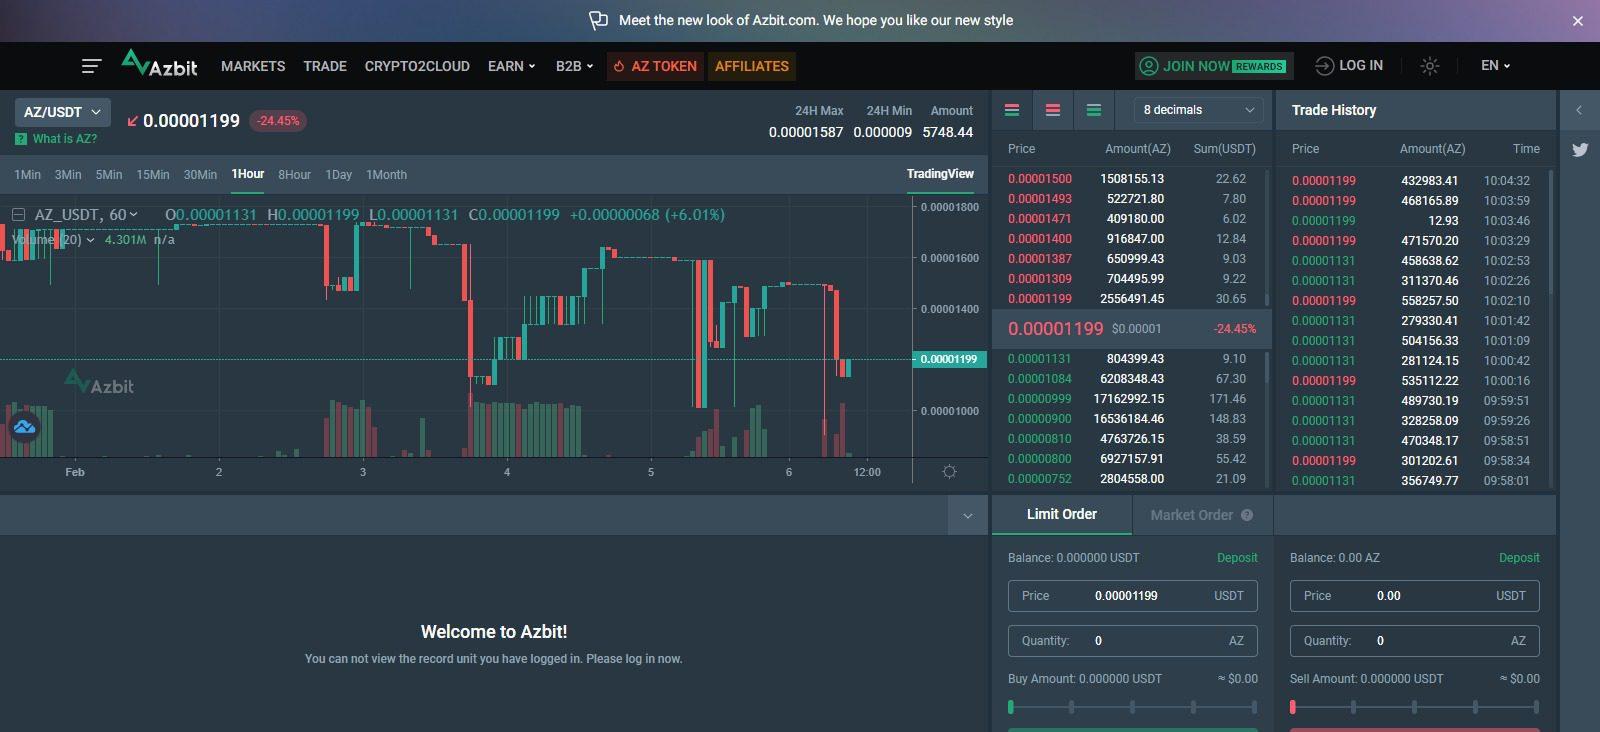Open the EN language dropdown

pos(1495,65)
